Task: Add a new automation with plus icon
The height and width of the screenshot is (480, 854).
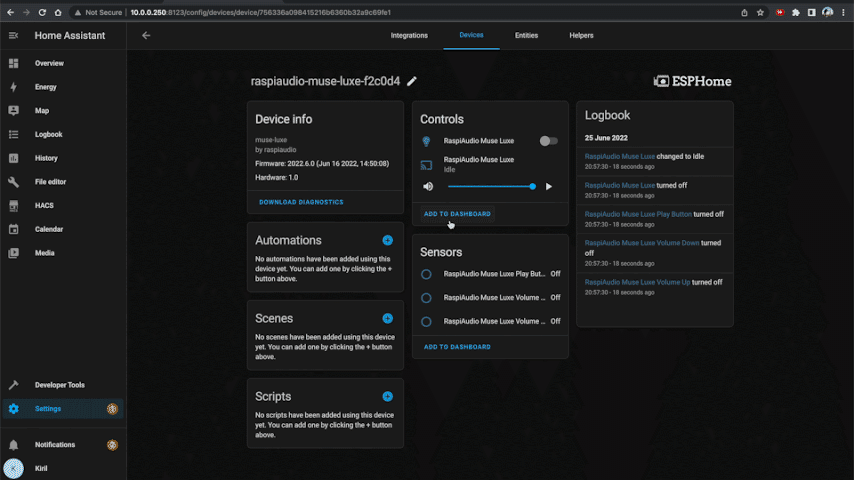Action: click(387, 240)
